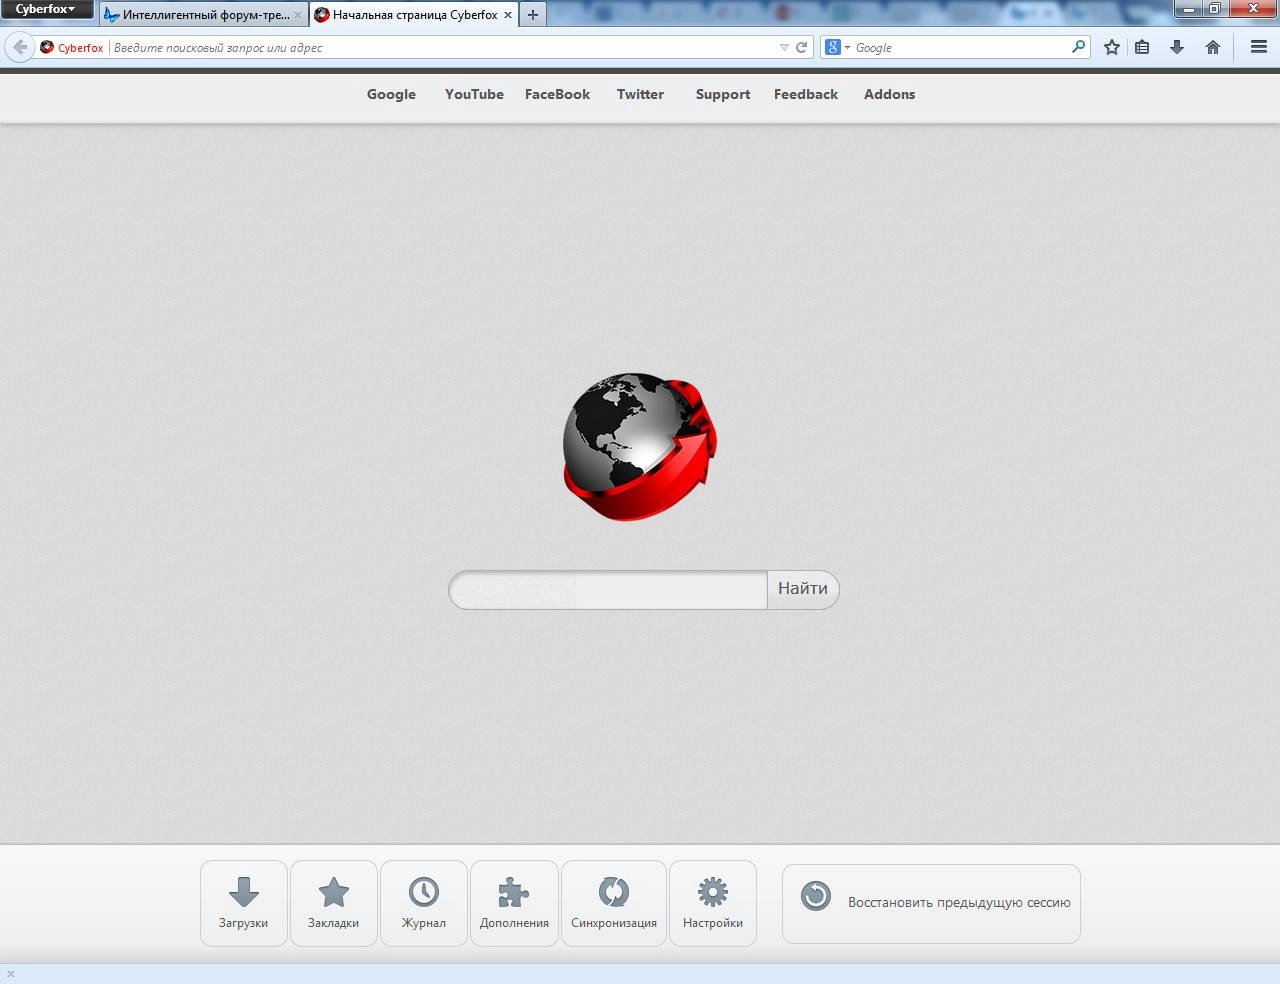This screenshot has width=1280, height=984.
Task: Open Дополнения add-ons launcher
Action: [x=514, y=903]
